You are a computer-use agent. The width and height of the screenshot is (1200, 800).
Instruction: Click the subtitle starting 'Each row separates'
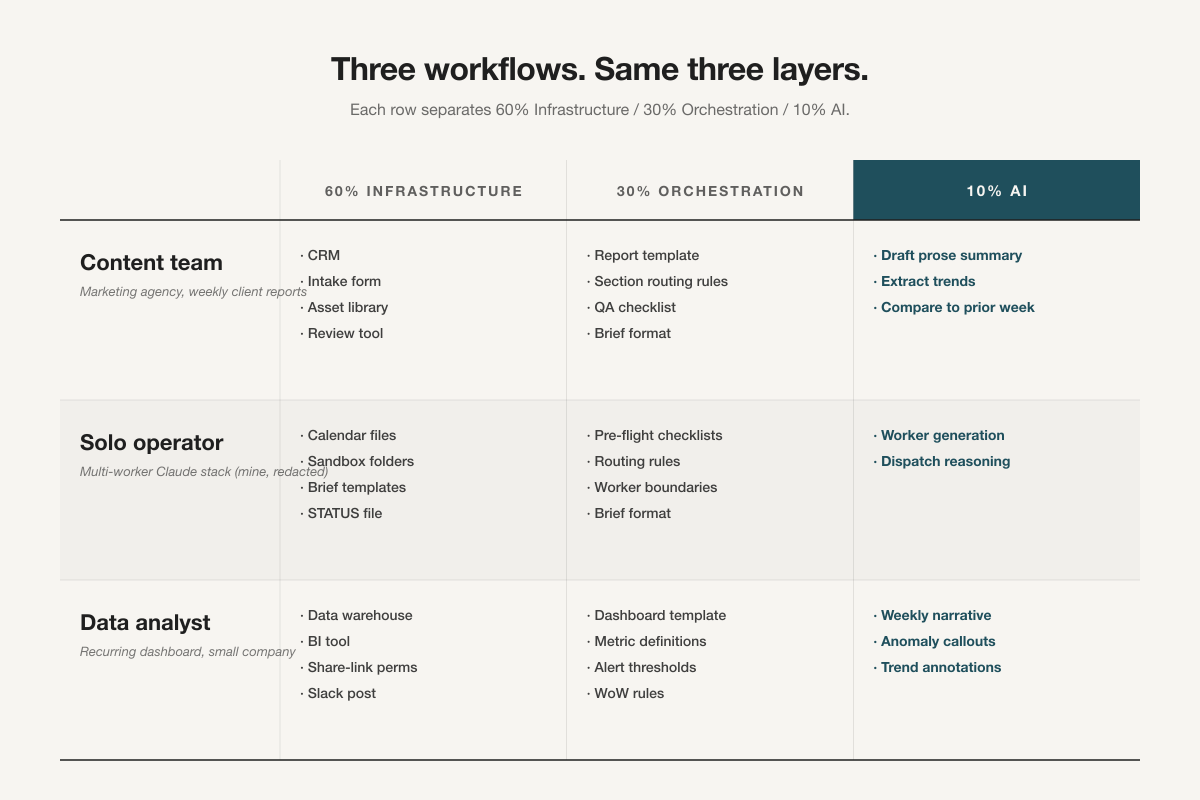coord(600,109)
